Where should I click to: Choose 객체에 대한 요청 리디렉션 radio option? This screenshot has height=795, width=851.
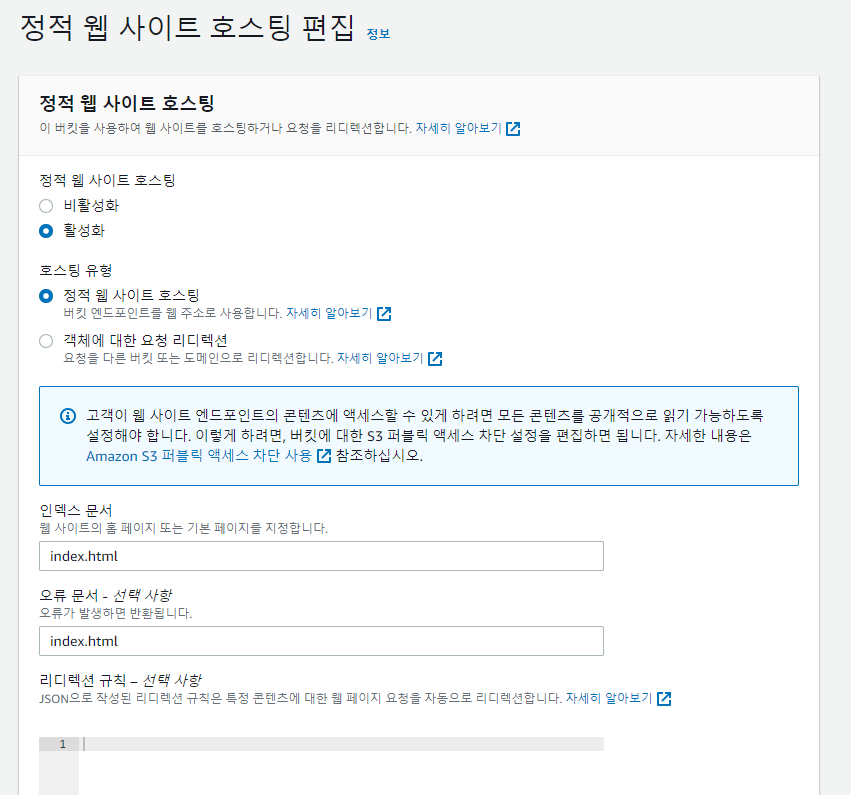(x=46, y=341)
